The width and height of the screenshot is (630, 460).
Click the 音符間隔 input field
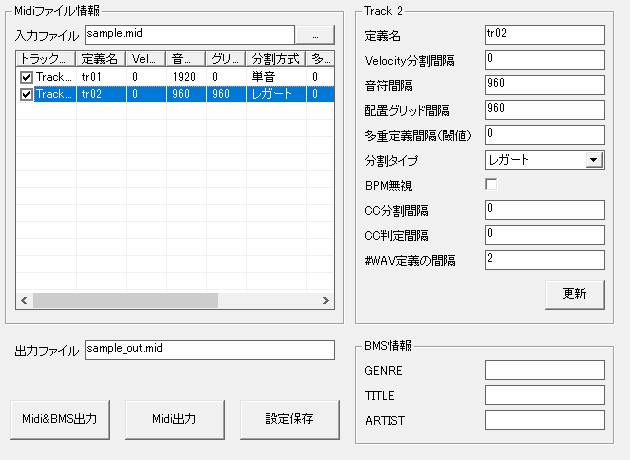pos(544,85)
